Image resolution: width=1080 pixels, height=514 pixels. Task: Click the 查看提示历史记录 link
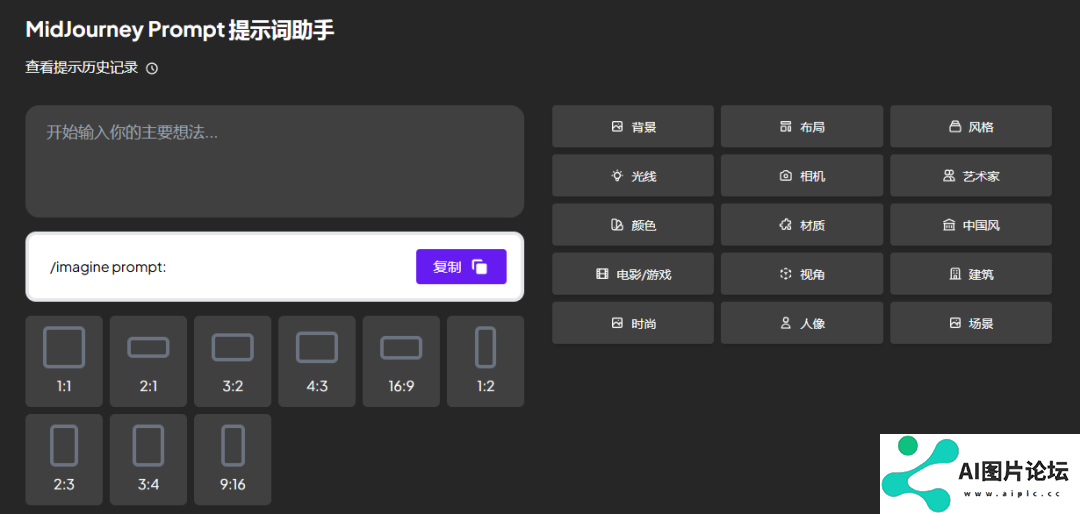pyautogui.click(x=82, y=68)
